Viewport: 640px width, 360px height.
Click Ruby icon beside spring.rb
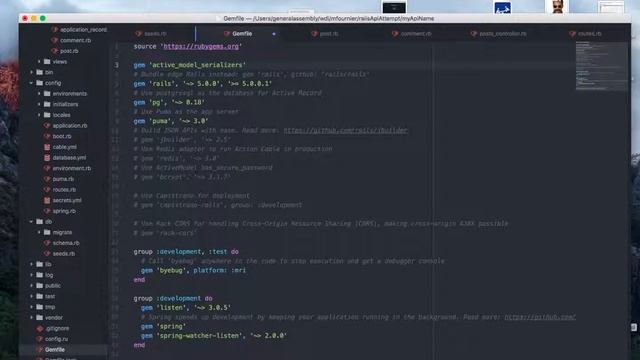click(47, 211)
